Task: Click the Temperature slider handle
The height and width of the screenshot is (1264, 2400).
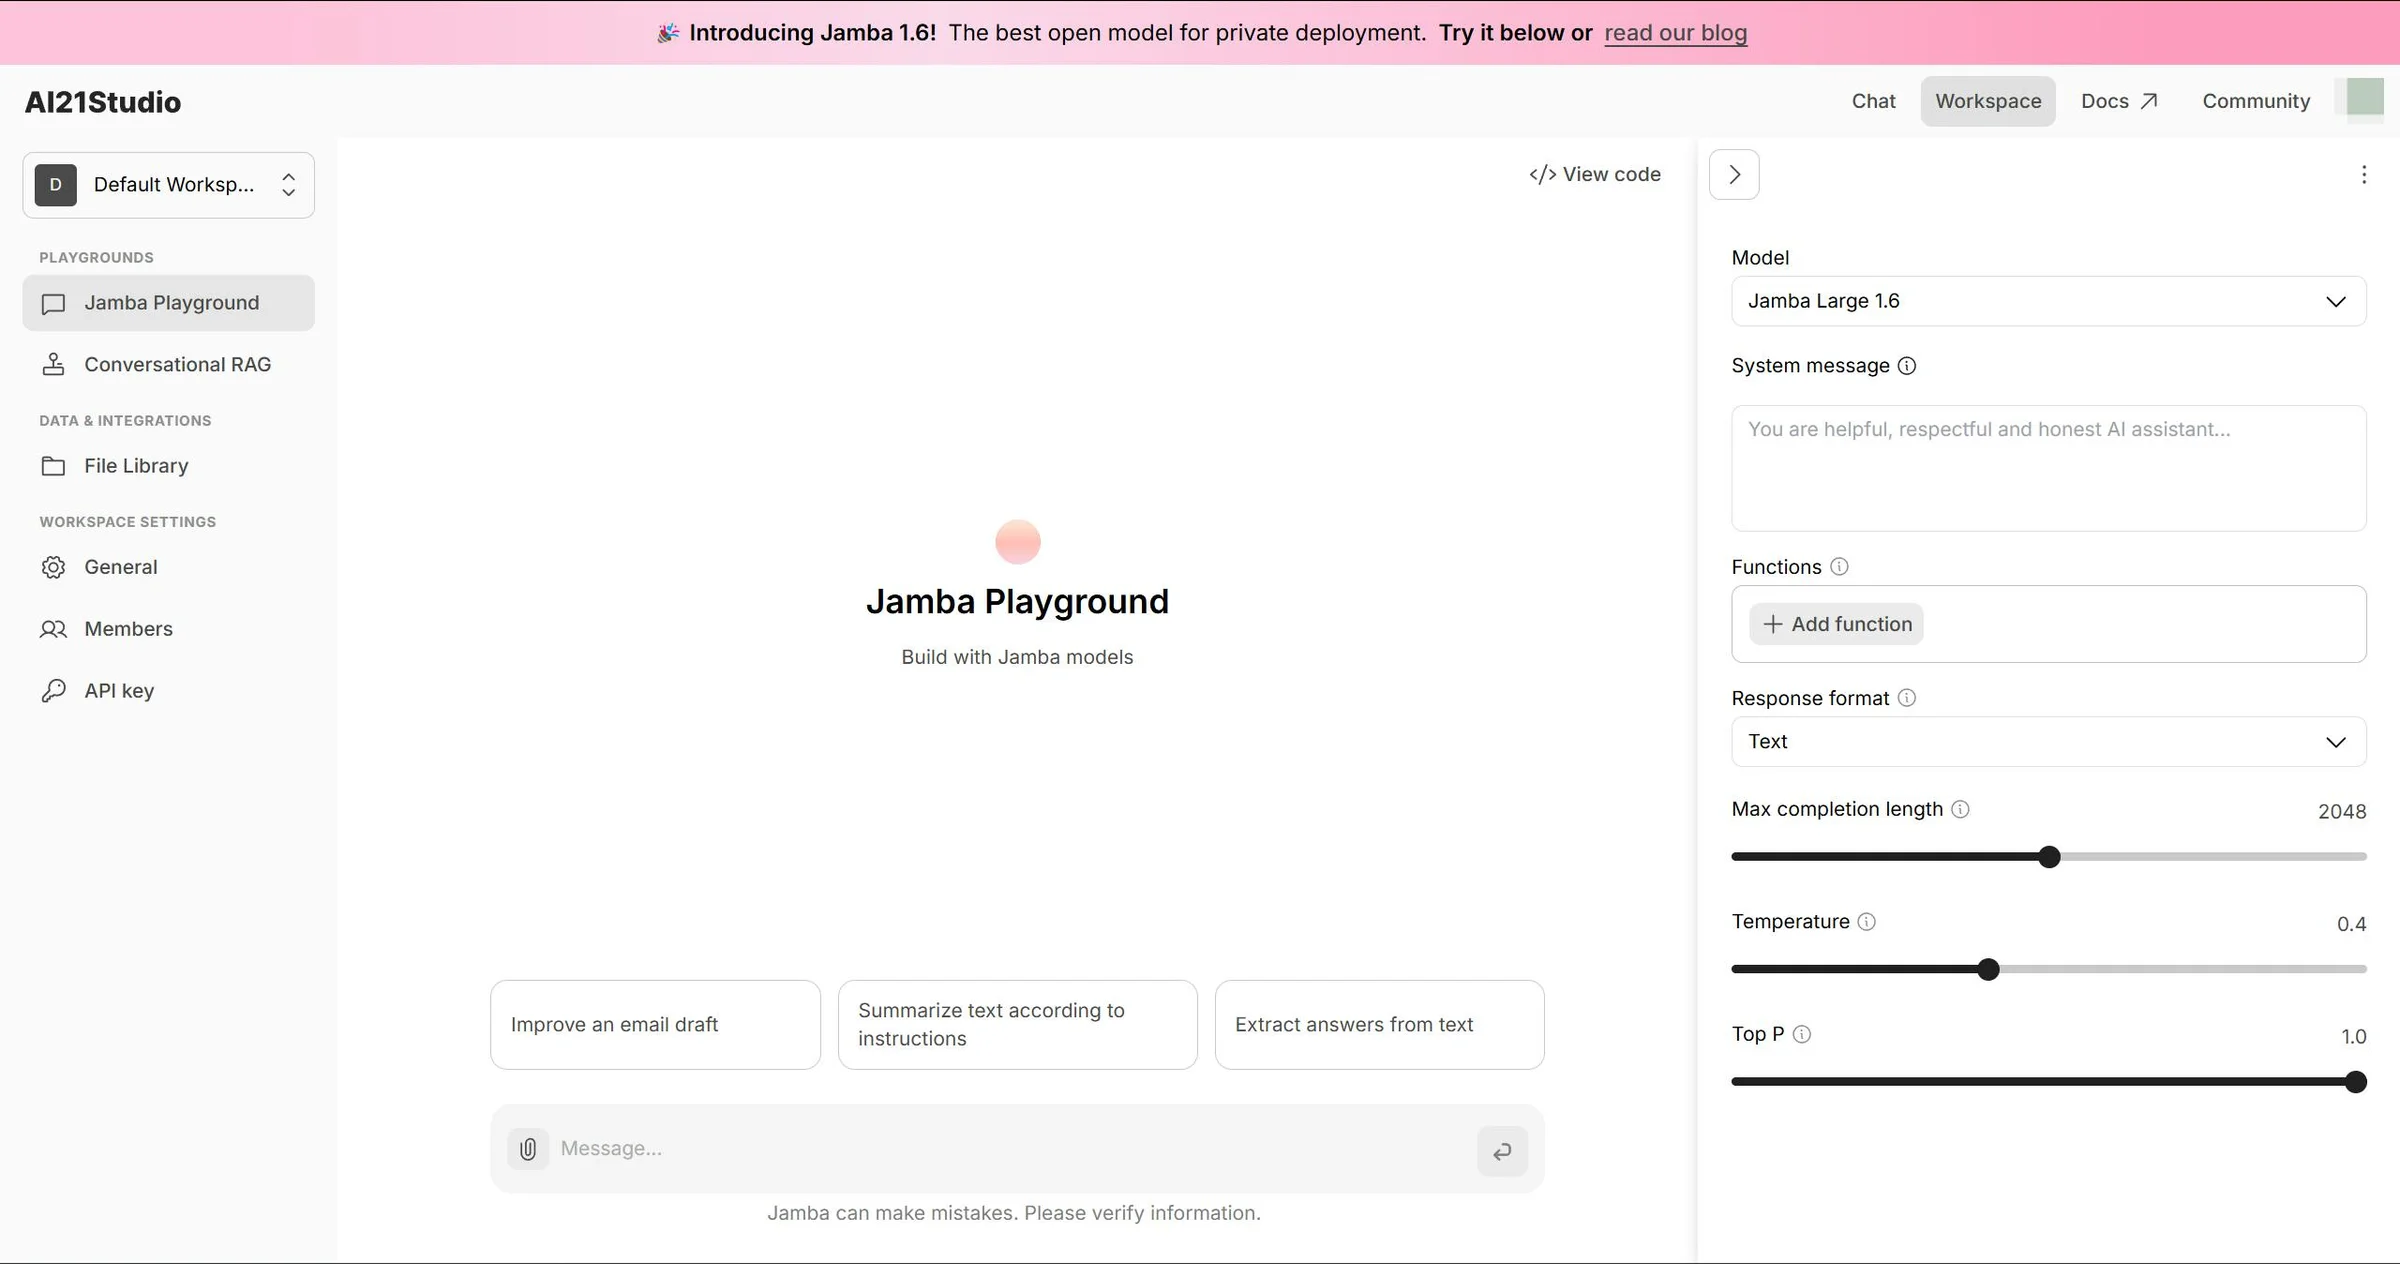Action: [1988, 970]
